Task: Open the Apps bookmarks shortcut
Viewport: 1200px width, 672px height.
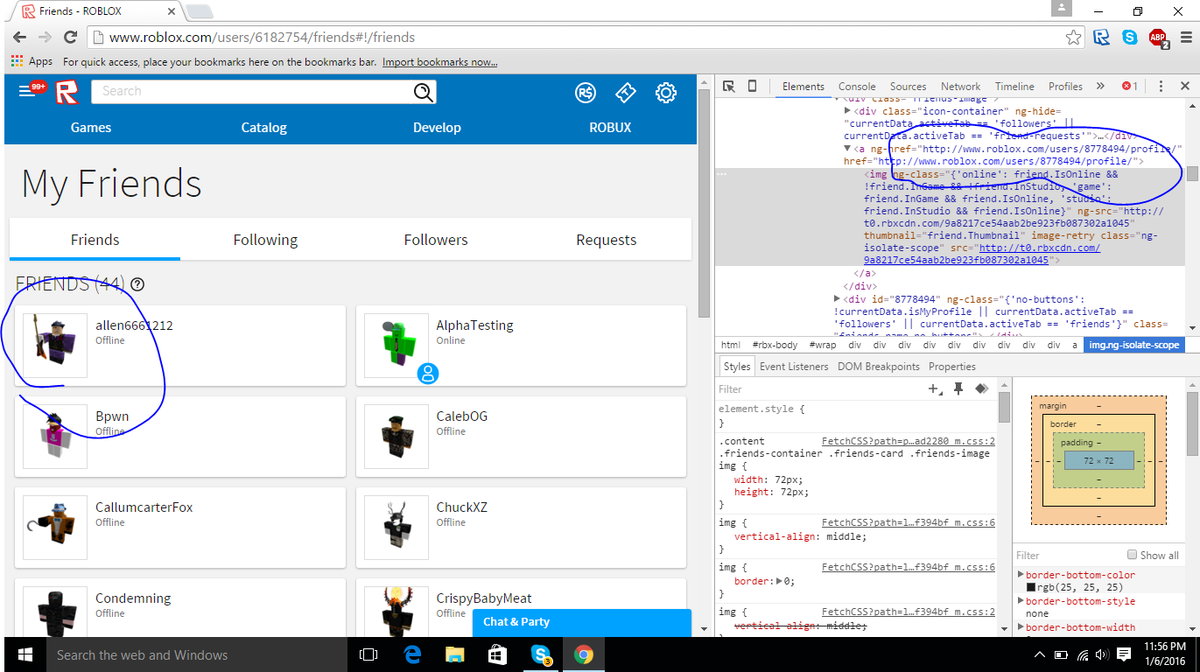Action: coord(31,62)
